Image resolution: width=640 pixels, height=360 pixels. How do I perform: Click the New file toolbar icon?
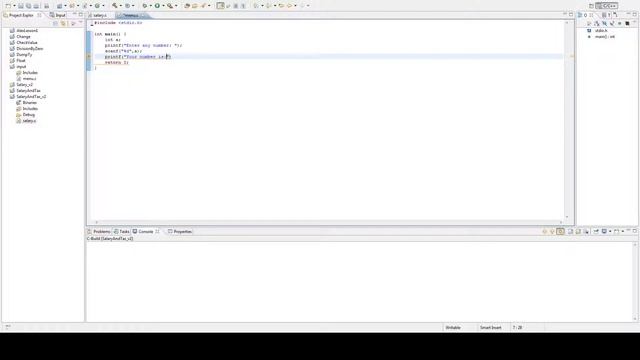pyautogui.click(x=8, y=6)
